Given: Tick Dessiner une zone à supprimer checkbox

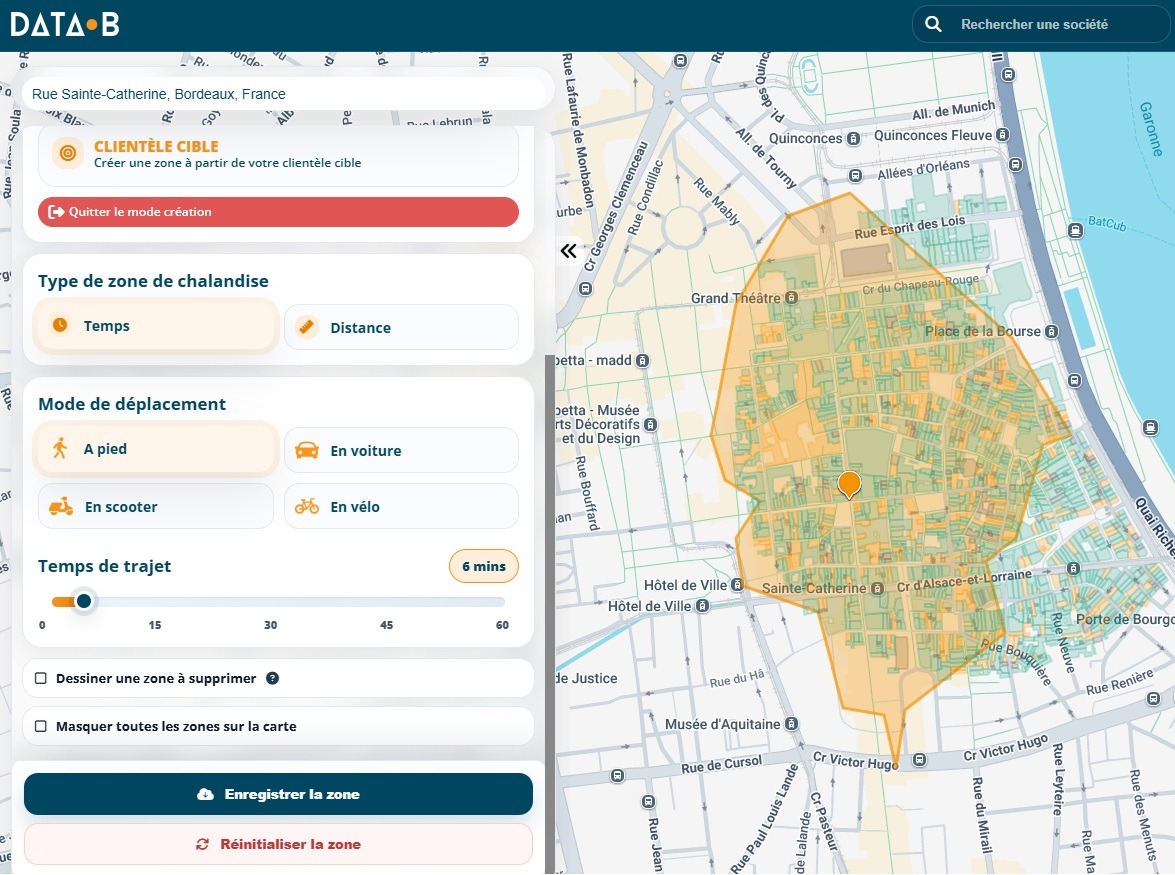Looking at the screenshot, I should pos(41,679).
